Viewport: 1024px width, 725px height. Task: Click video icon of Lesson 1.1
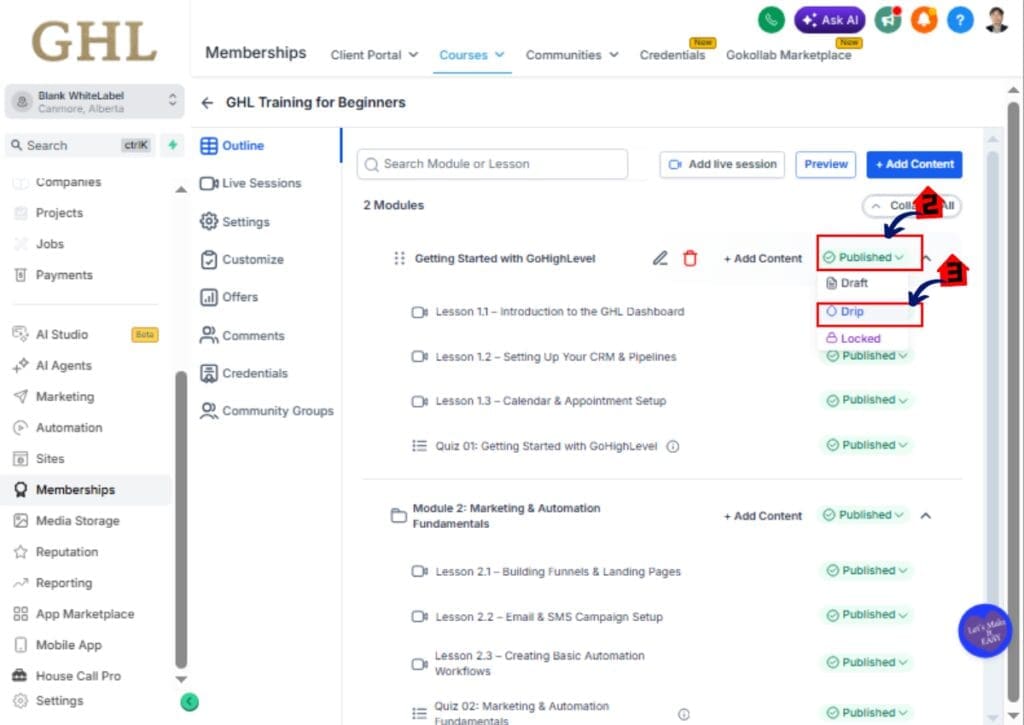click(x=419, y=312)
